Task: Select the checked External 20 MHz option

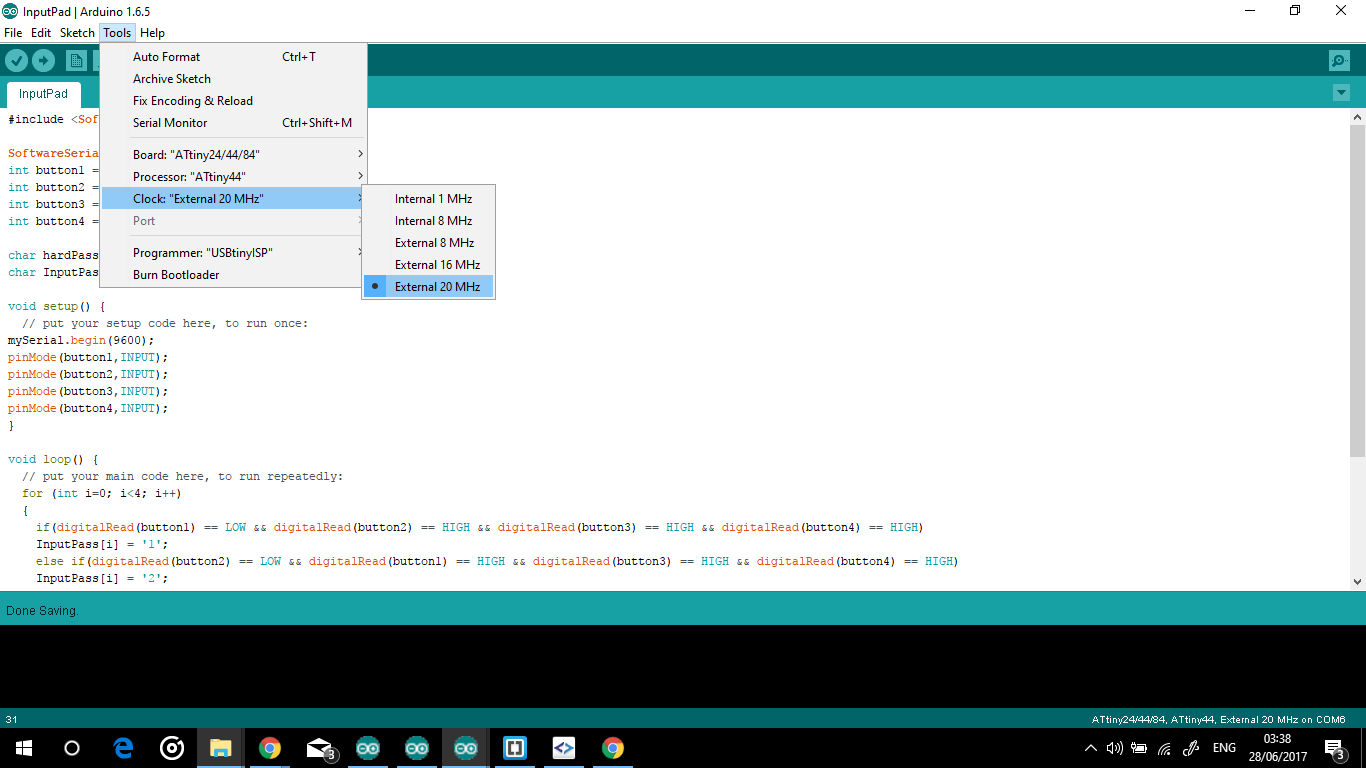Action: (428, 287)
